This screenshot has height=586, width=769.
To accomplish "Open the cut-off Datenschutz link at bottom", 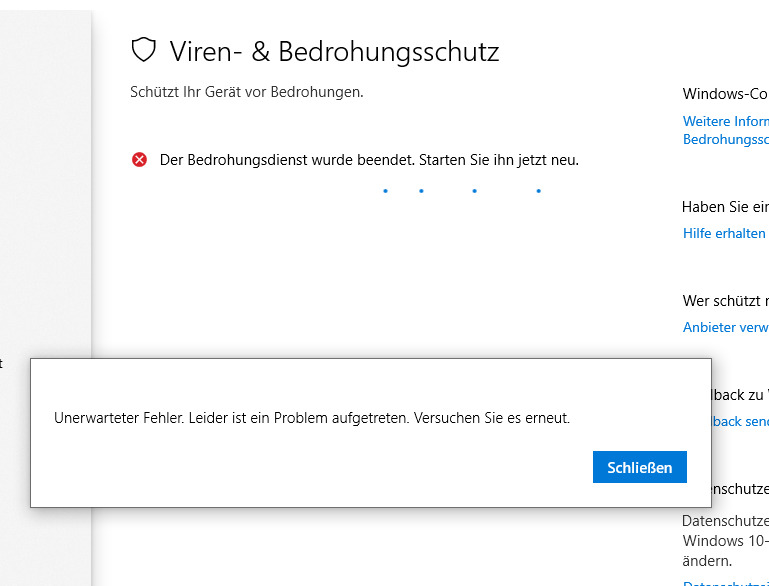I will (725, 582).
